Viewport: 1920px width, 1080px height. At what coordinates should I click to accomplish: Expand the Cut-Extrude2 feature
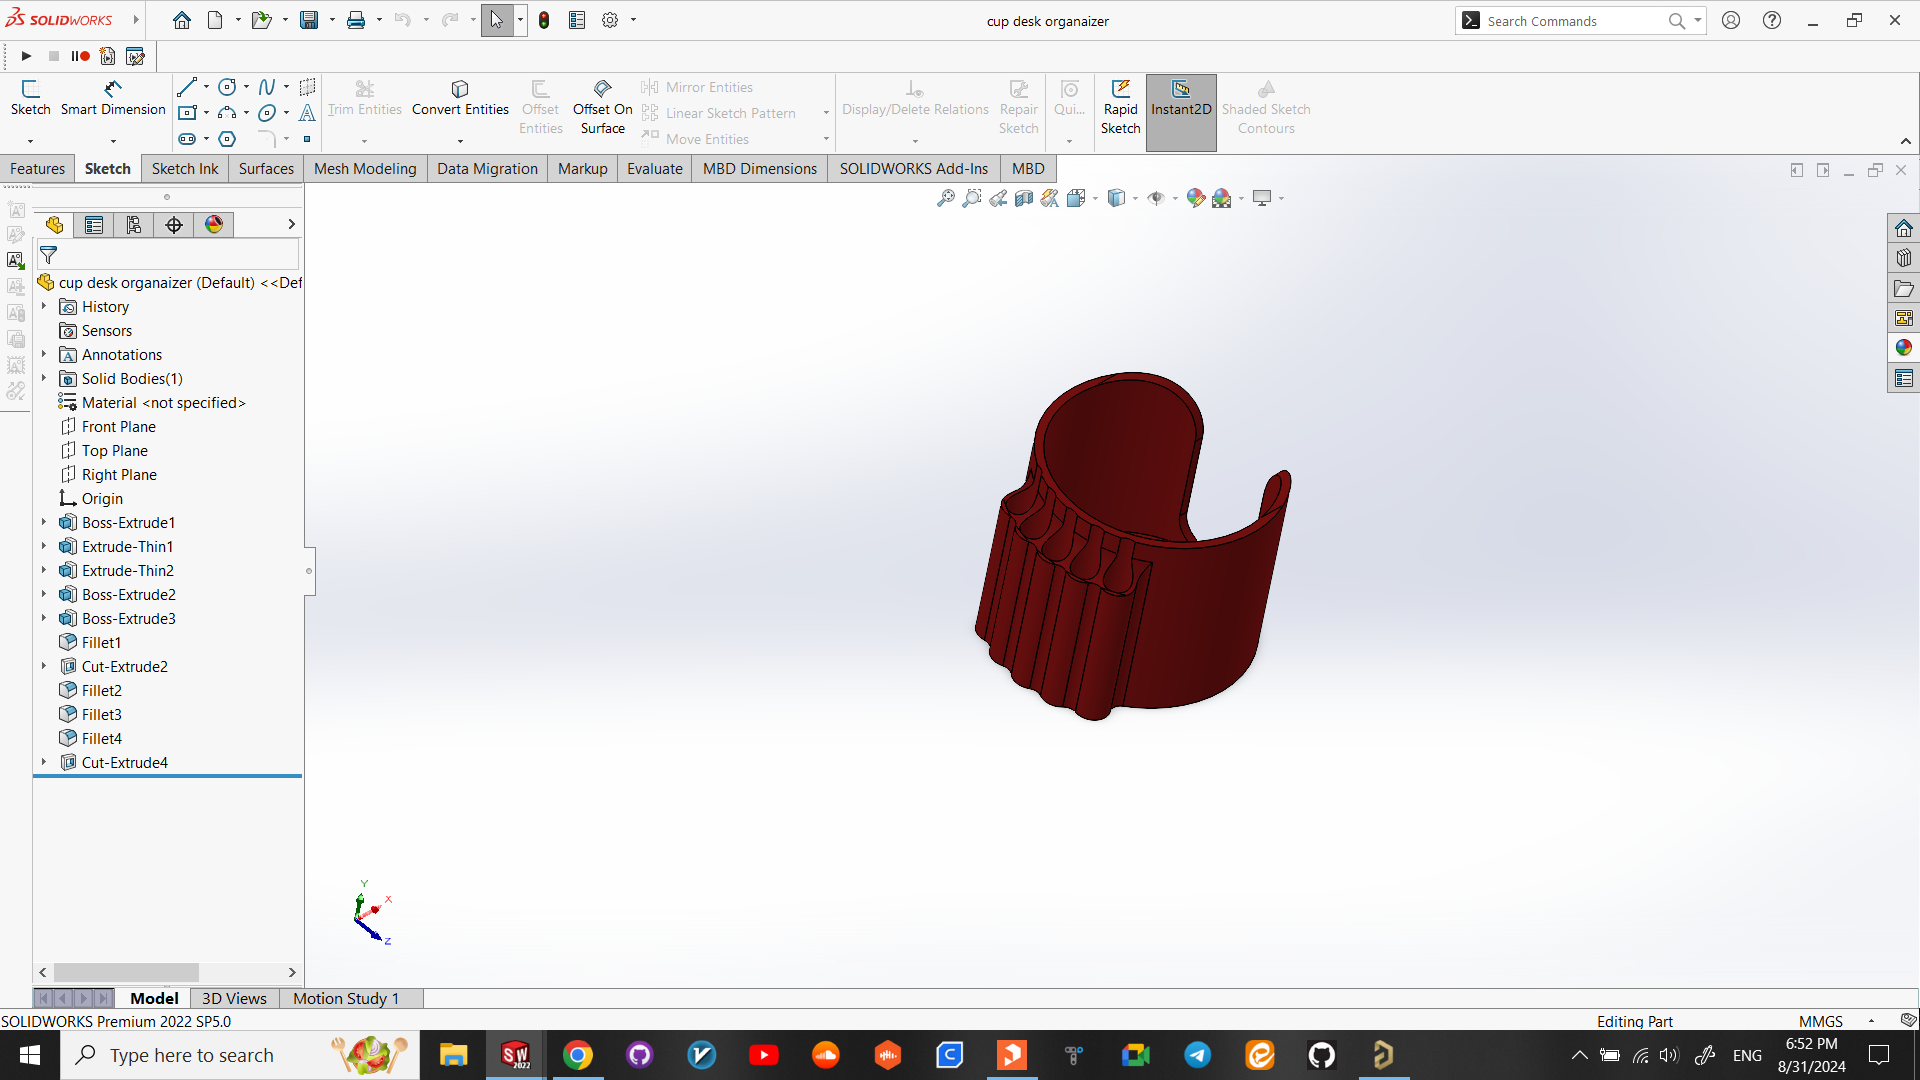click(44, 666)
